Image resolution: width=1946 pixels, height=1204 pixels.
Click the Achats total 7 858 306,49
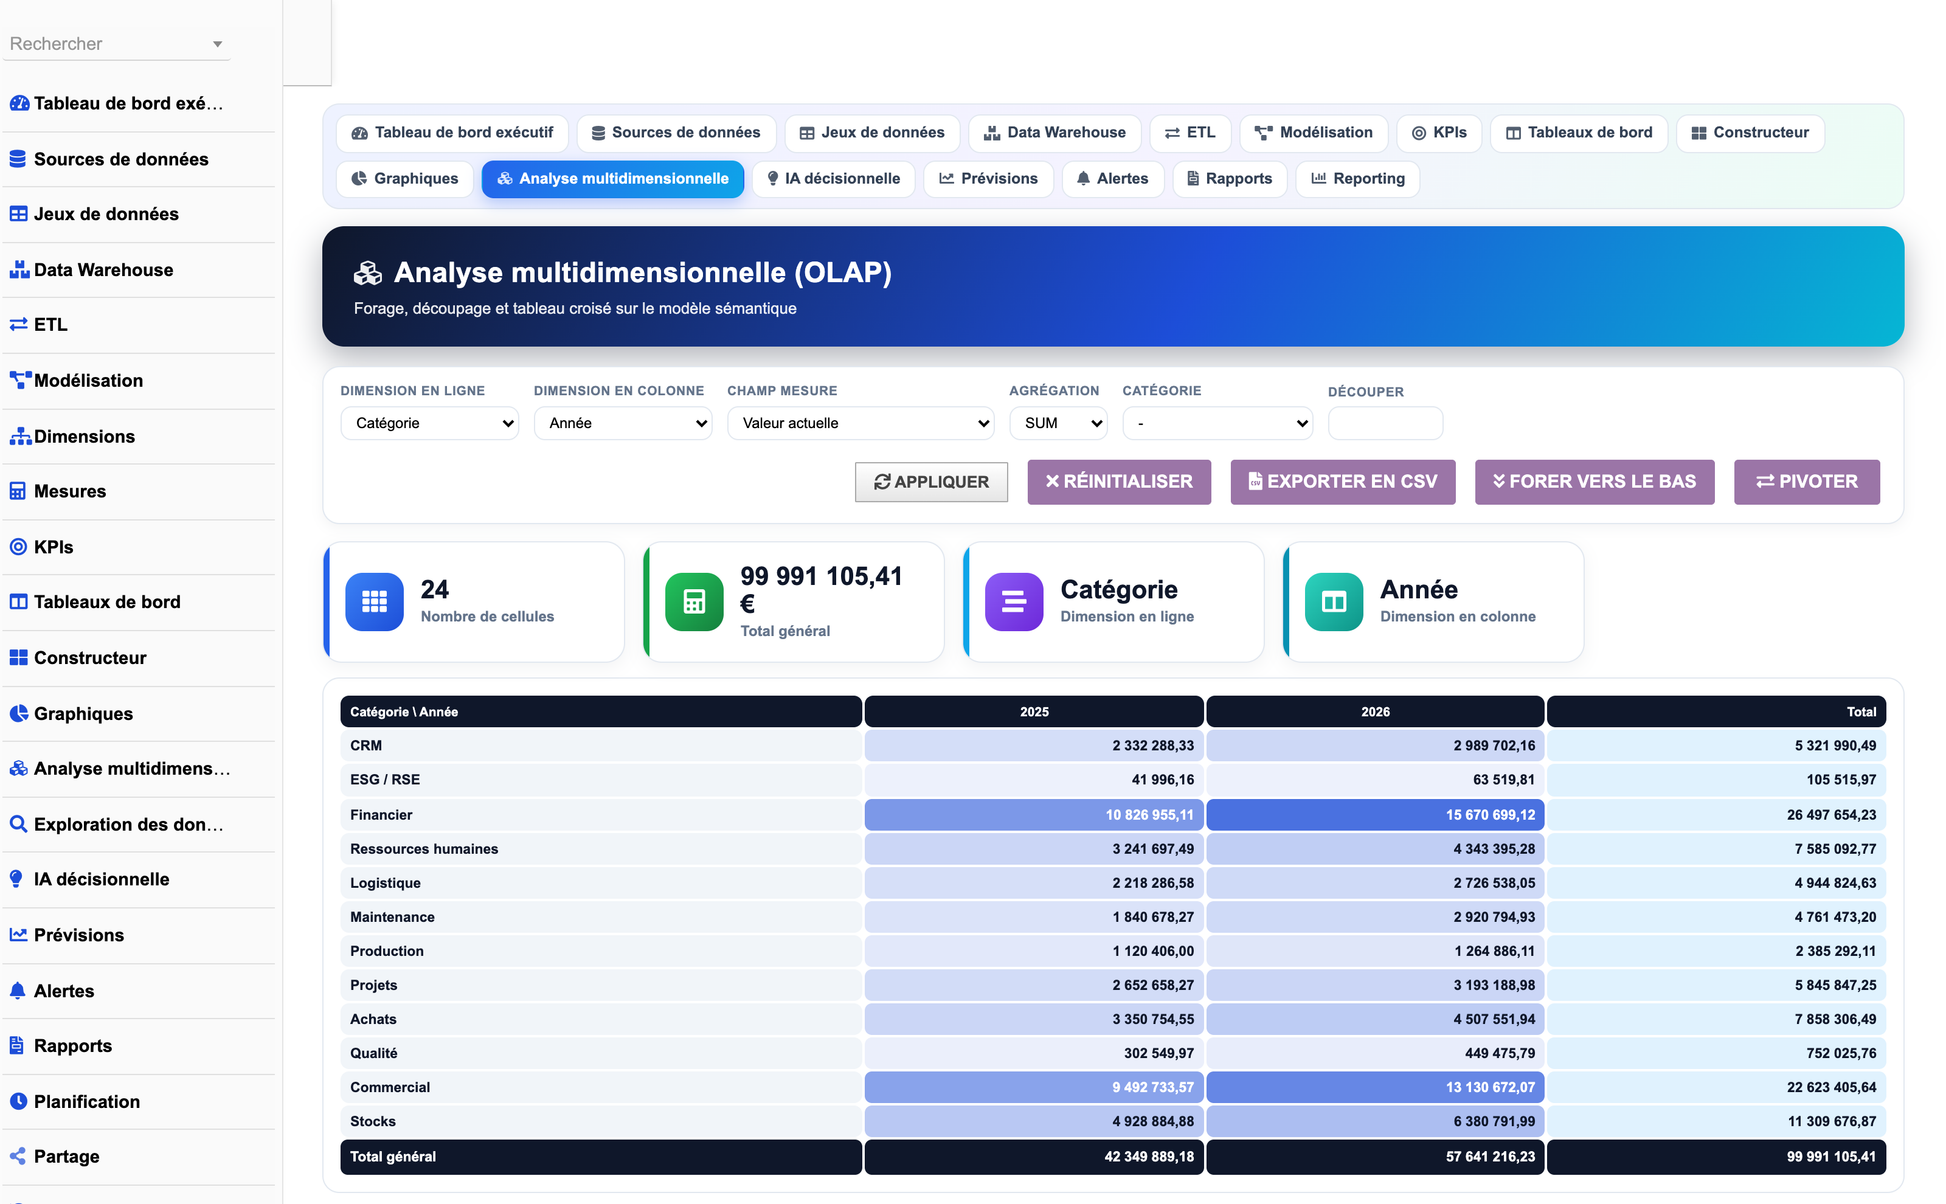(x=1716, y=1019)
